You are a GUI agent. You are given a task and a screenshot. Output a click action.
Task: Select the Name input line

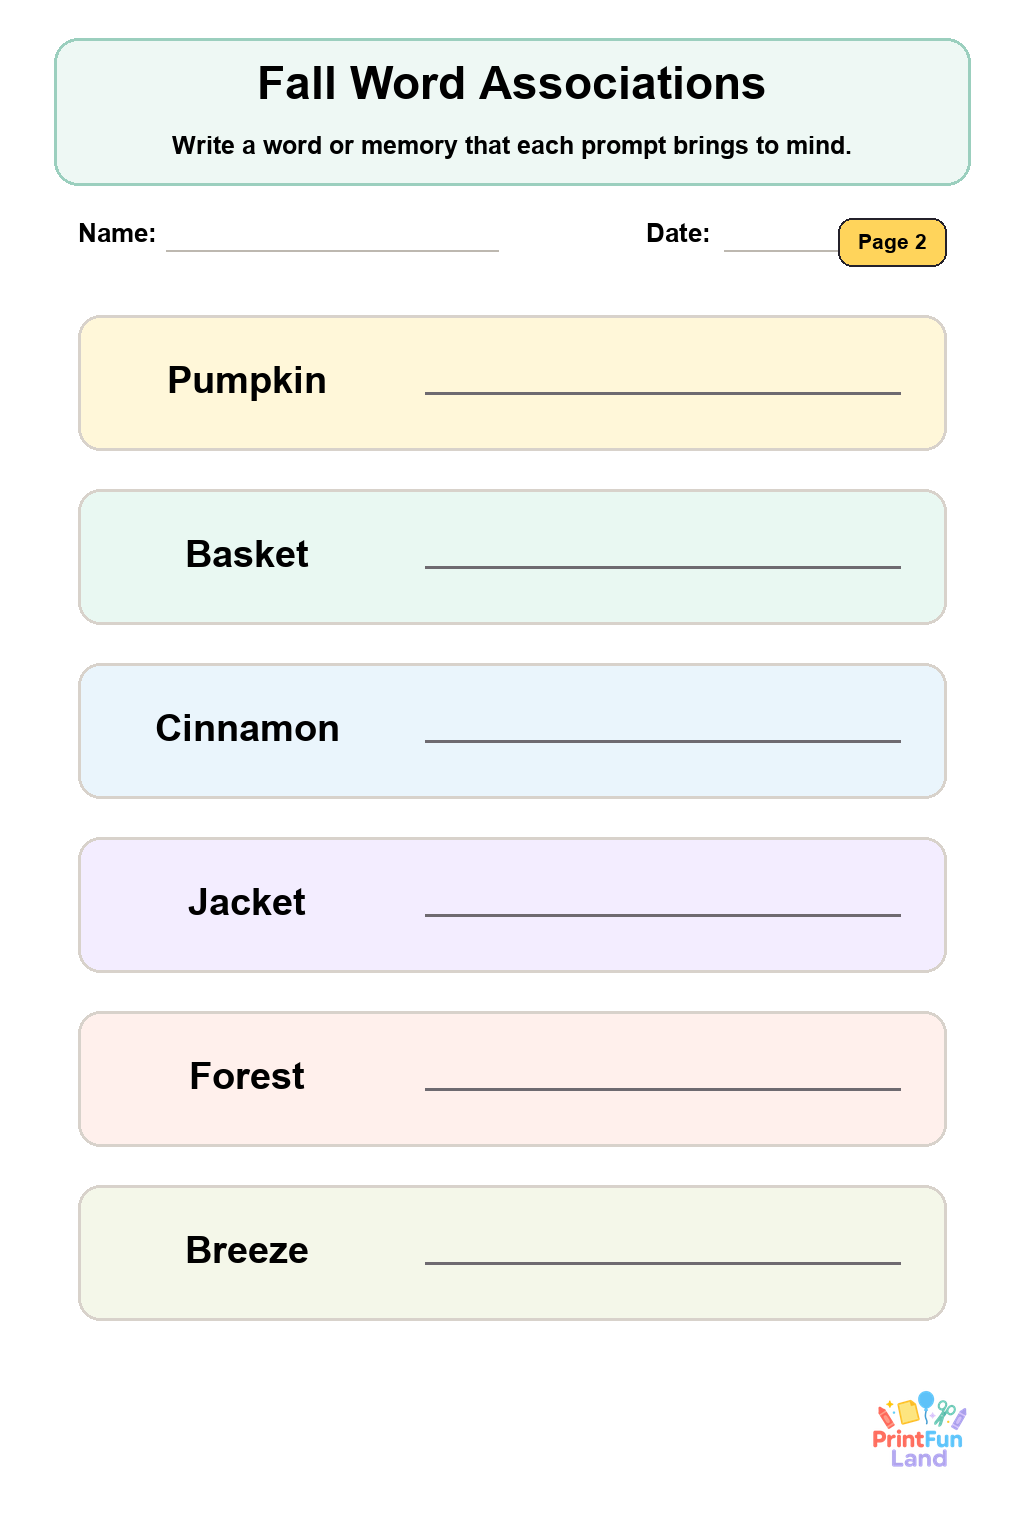coord(332,249)
